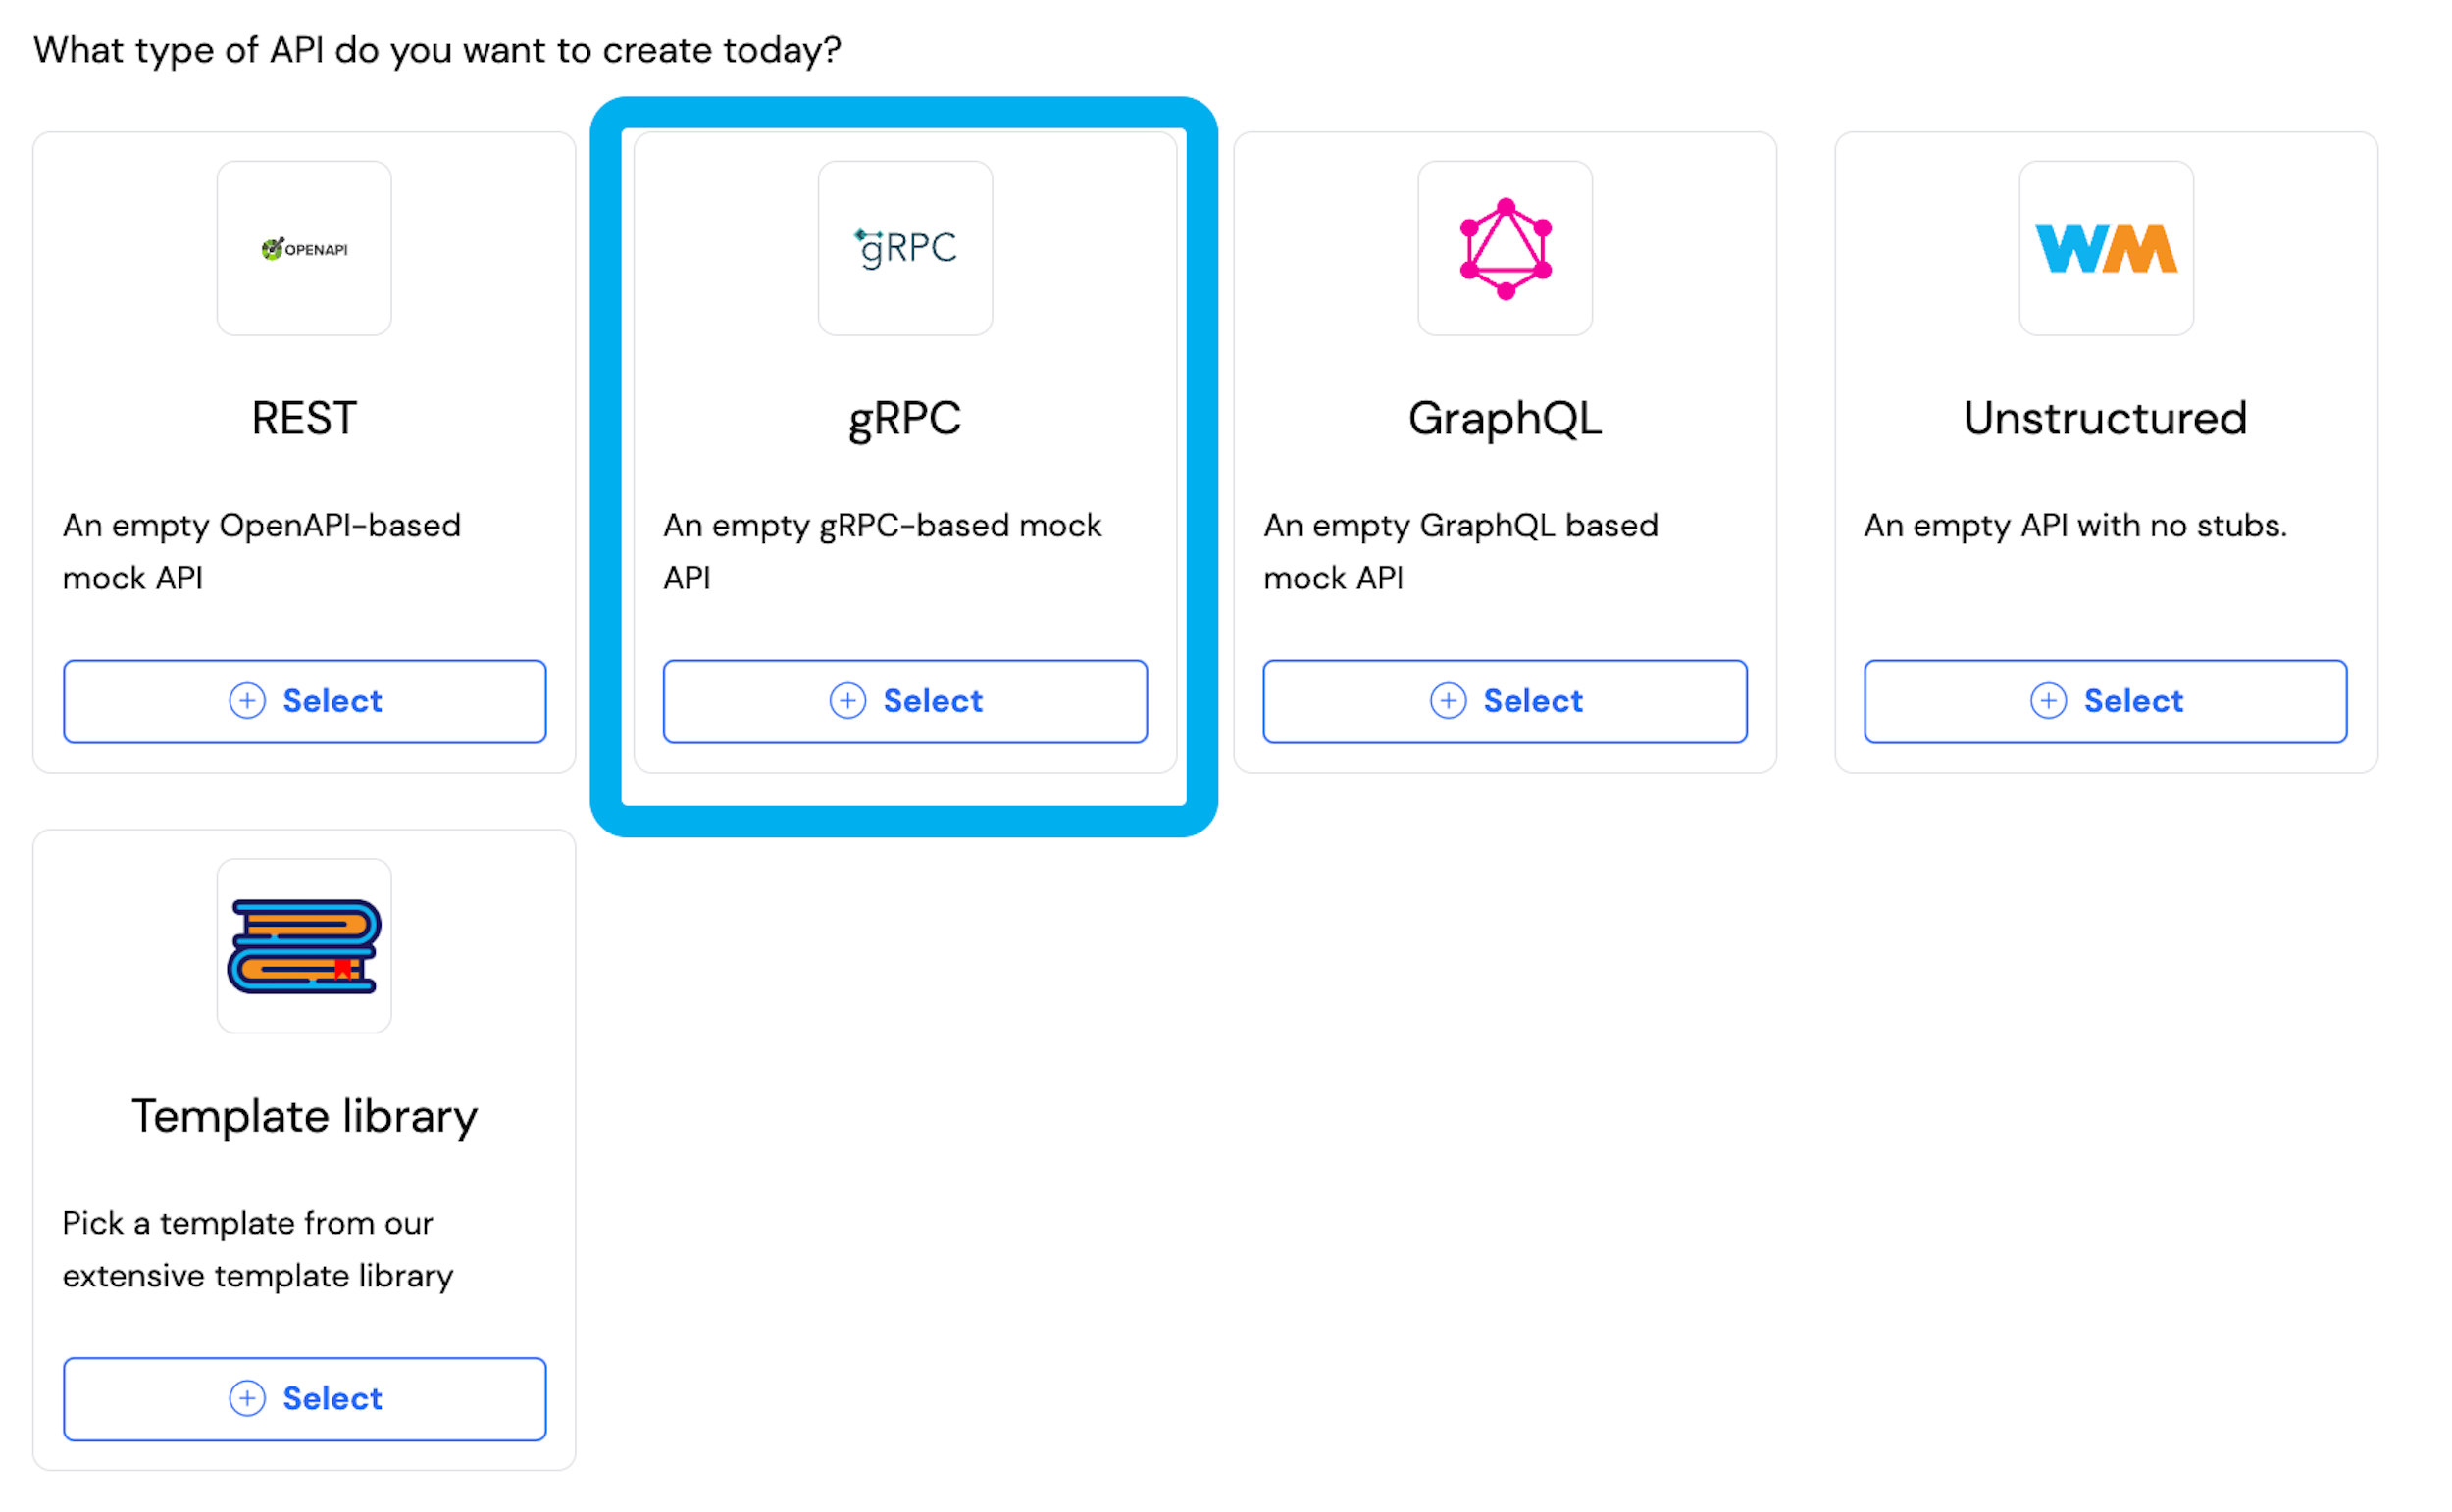Click the plus icon in GraphQL's Select button
The height and width of the screenshot is (1512, 2452).
[1448, 701]
